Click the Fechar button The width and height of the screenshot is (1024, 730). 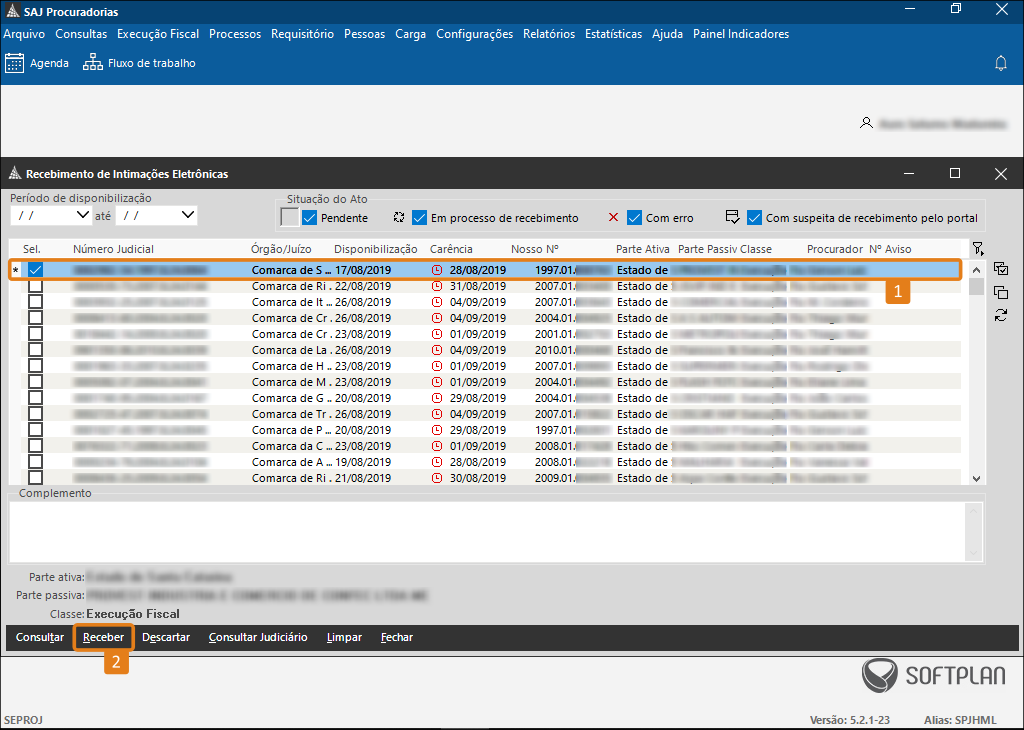tap(397, 637)
